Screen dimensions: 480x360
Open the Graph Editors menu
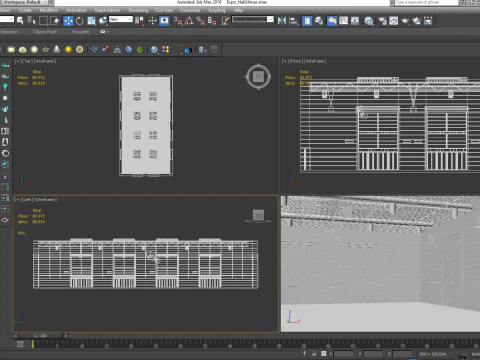[x=107, y=10]
